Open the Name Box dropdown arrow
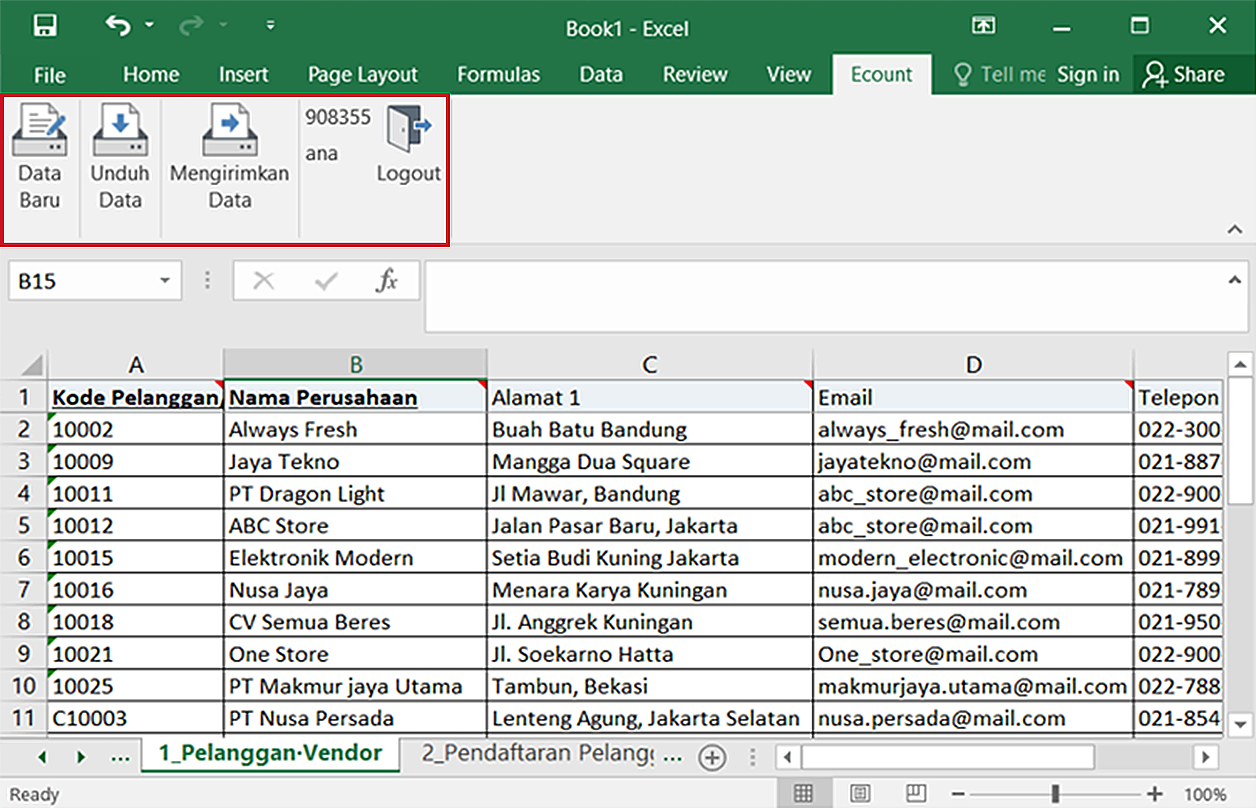 165,281
